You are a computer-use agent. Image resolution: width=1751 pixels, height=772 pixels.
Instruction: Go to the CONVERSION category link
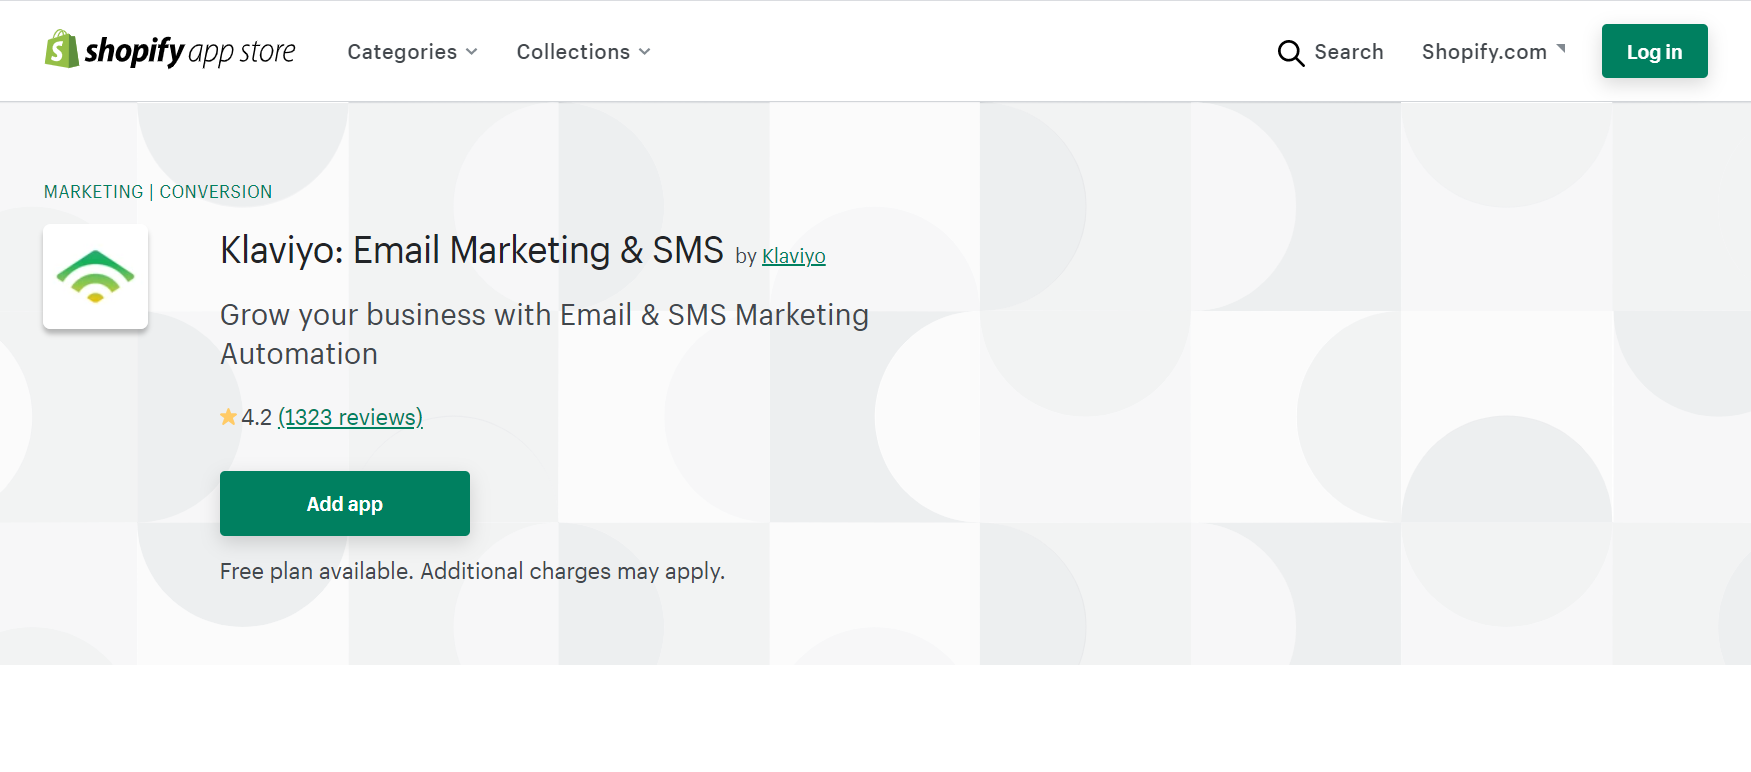216,192
